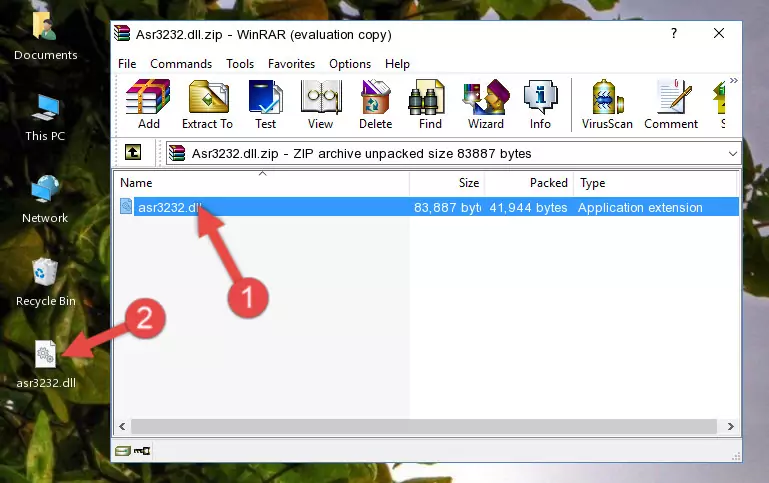The width and height of the screenshot is (769, 483).
Task: Start the VirusScan tool
Action: 607,104
